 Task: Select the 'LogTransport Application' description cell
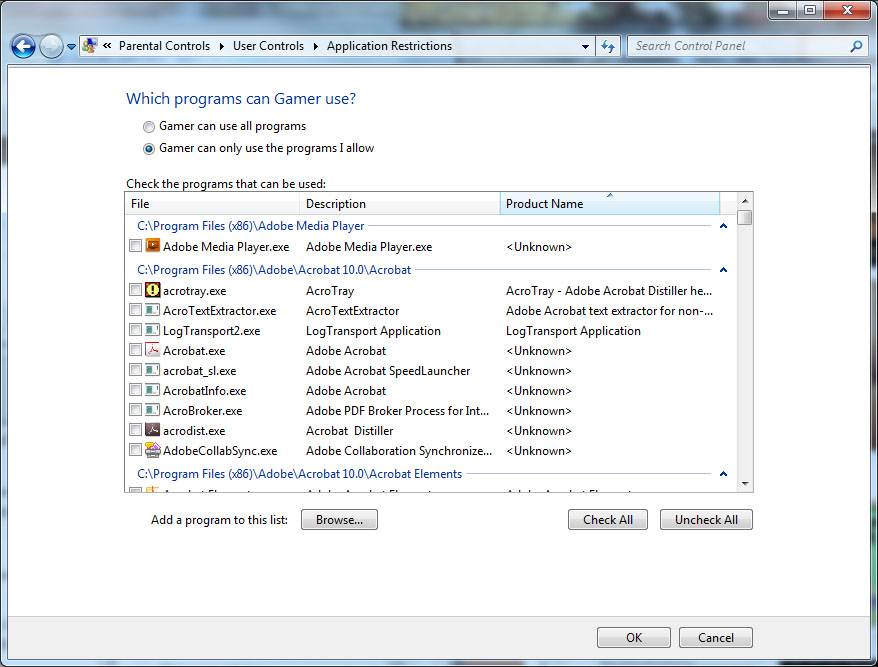[373, 331]
